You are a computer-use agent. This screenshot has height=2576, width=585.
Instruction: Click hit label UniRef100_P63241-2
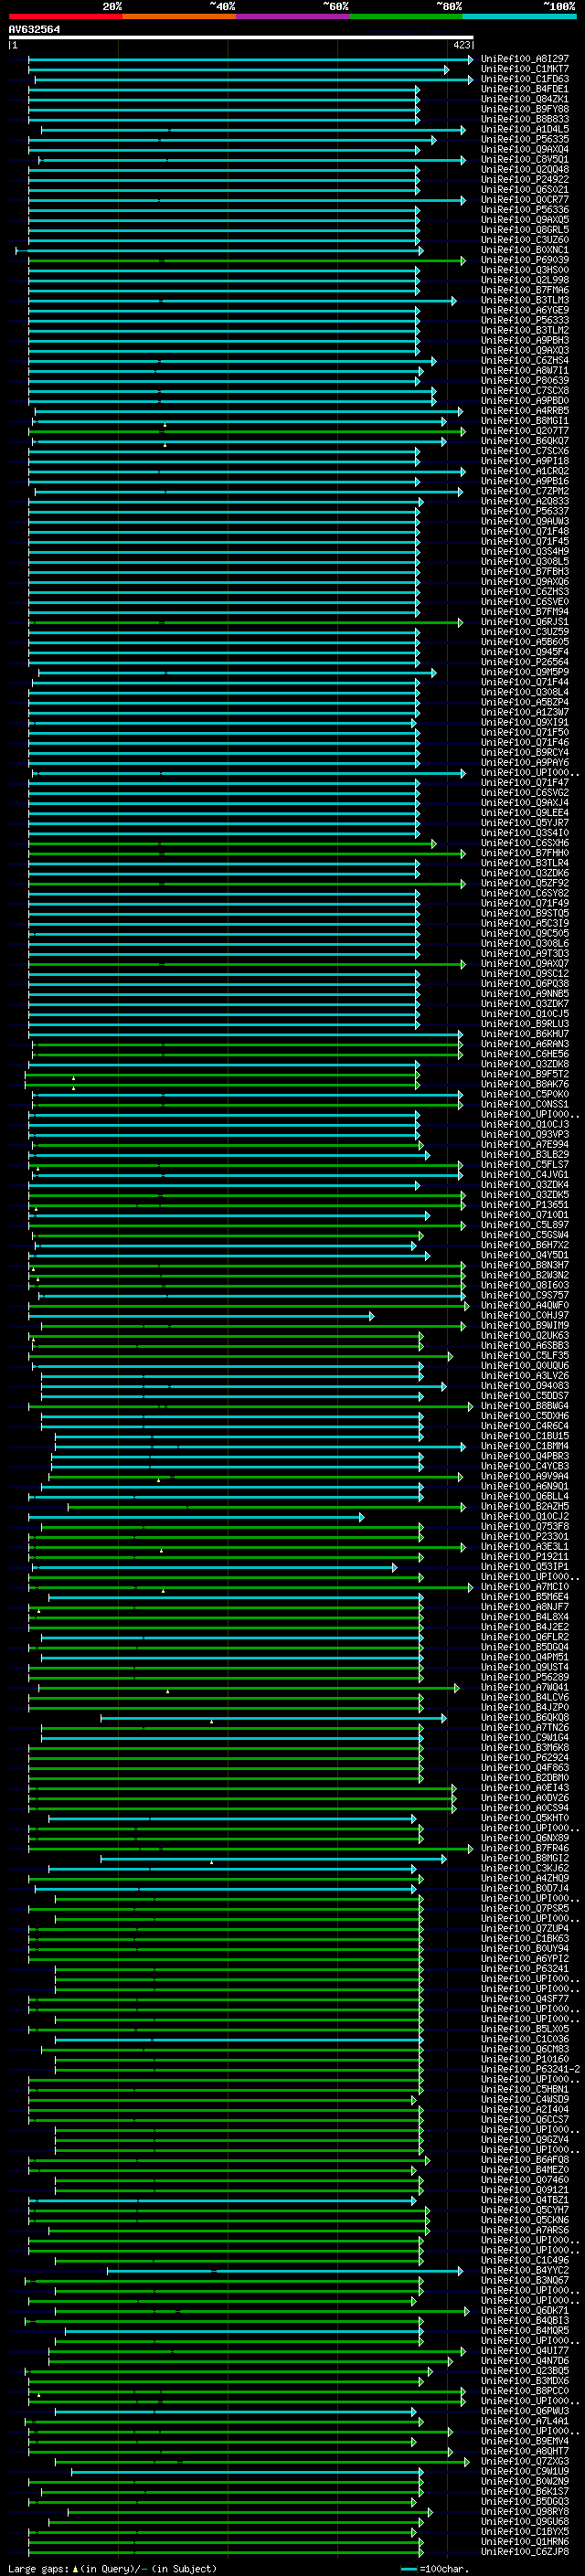coord(531,2071)
